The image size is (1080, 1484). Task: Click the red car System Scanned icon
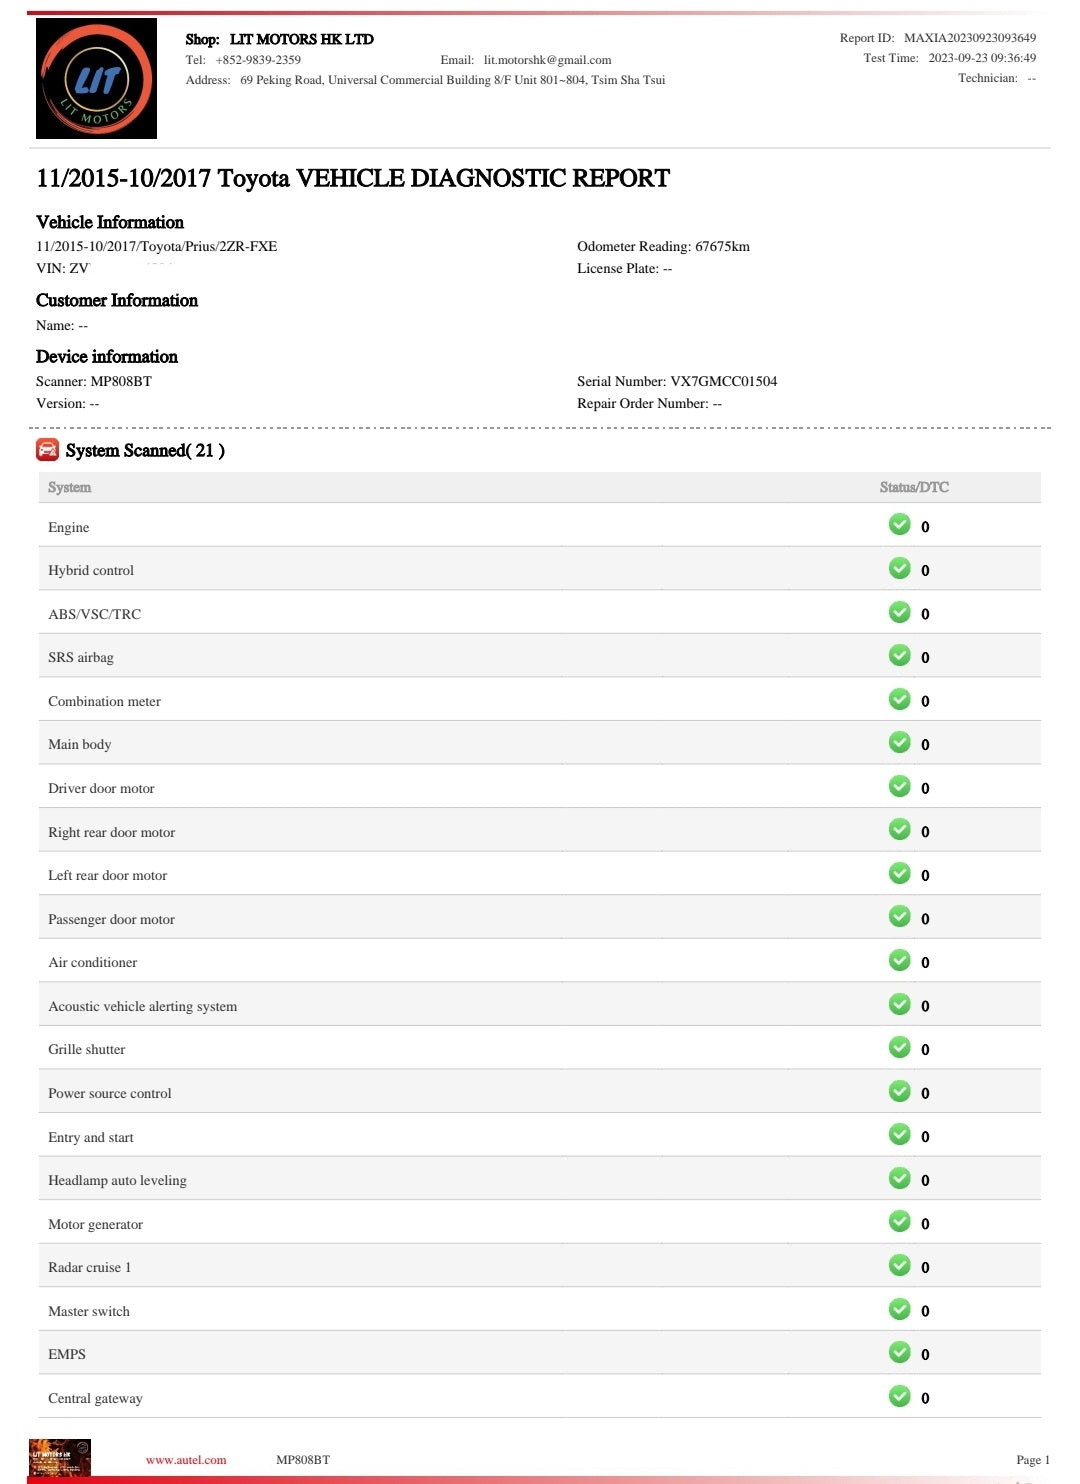pos(47,450)
